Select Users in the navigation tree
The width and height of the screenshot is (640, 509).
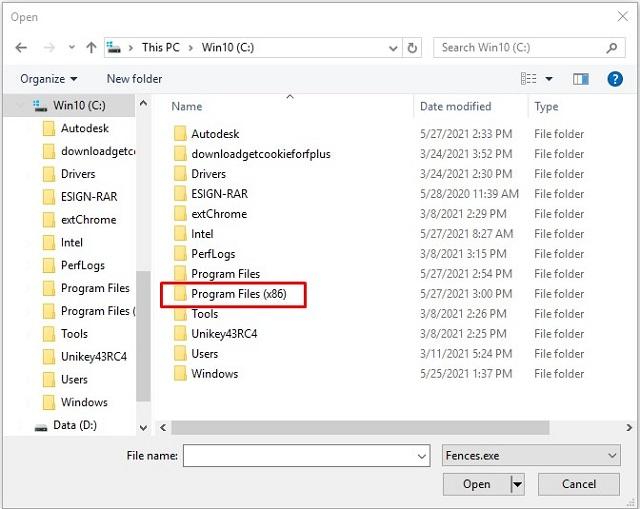[74, 380]
